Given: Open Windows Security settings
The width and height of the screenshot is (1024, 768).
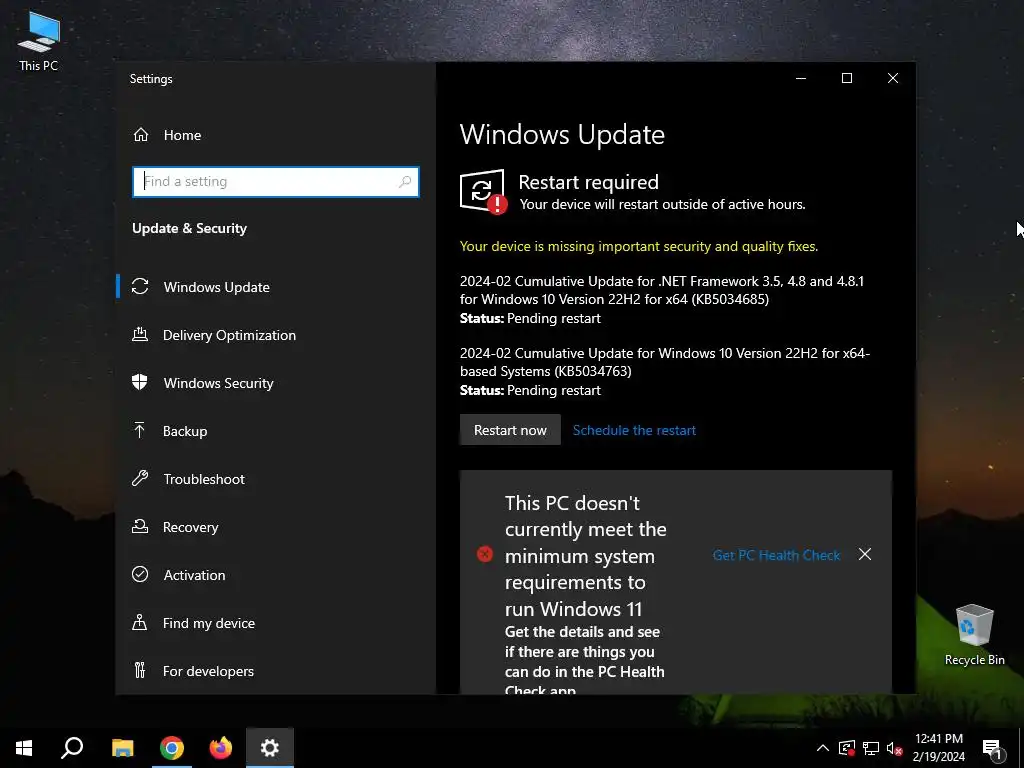Looking at the screenshot, I should pos(275,383).
